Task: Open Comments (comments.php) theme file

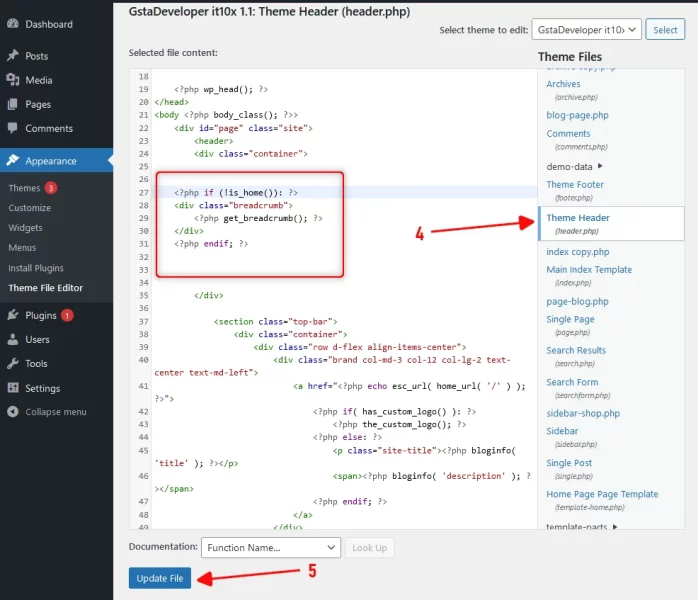Action: [x=568, y=133]
